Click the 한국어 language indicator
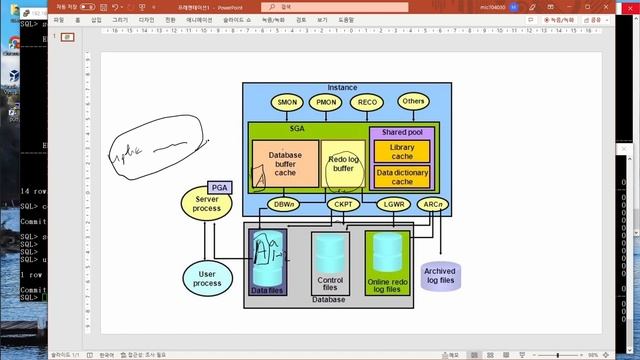Viewport: 640px width, 360px height. tap(107, 355)
